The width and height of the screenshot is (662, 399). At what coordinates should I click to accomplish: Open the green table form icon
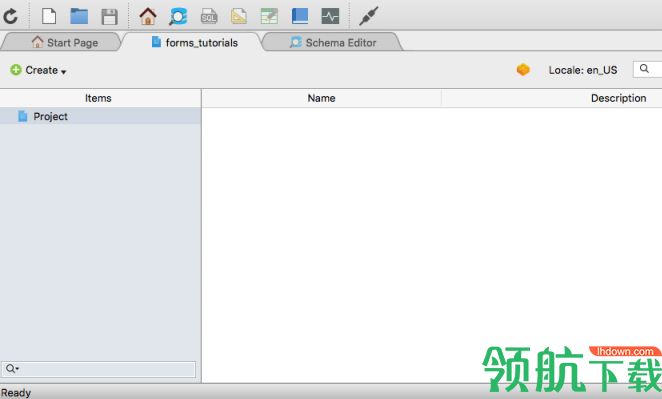pos(269,16)
